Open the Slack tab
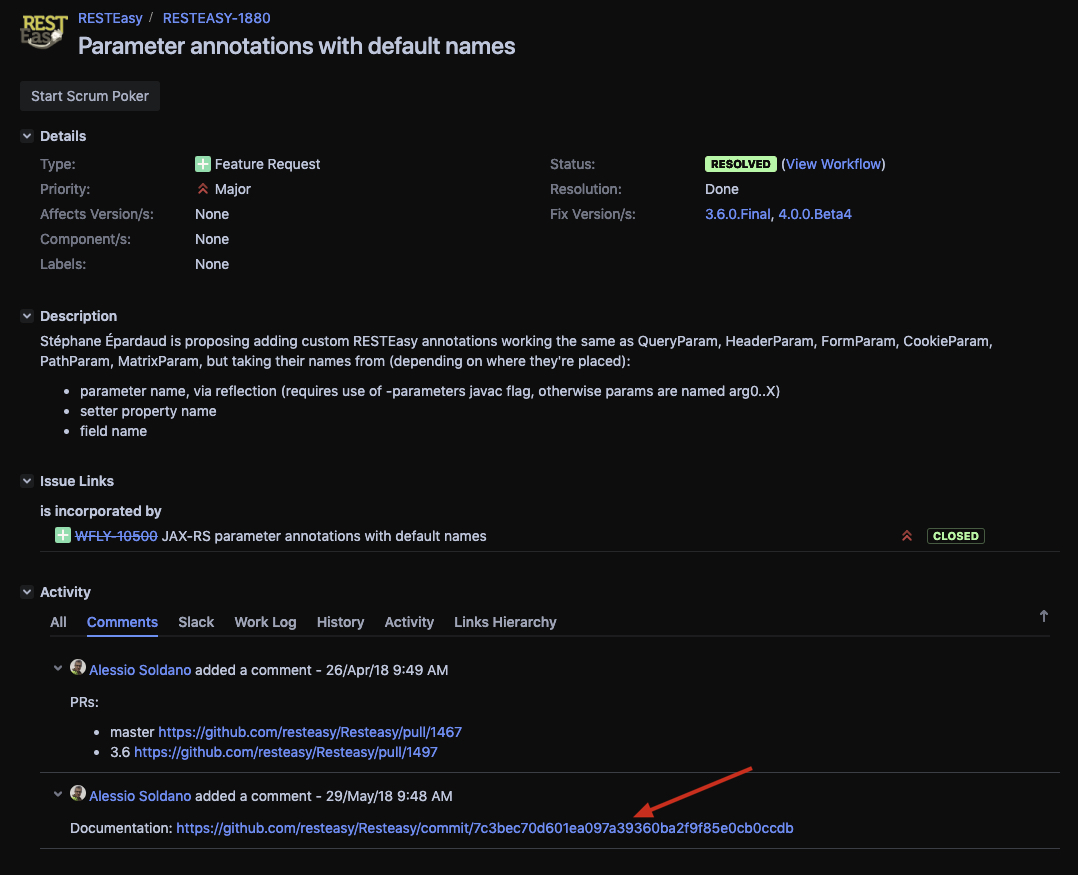Screen dimensions: 1078x875 (x=196, y=622)
